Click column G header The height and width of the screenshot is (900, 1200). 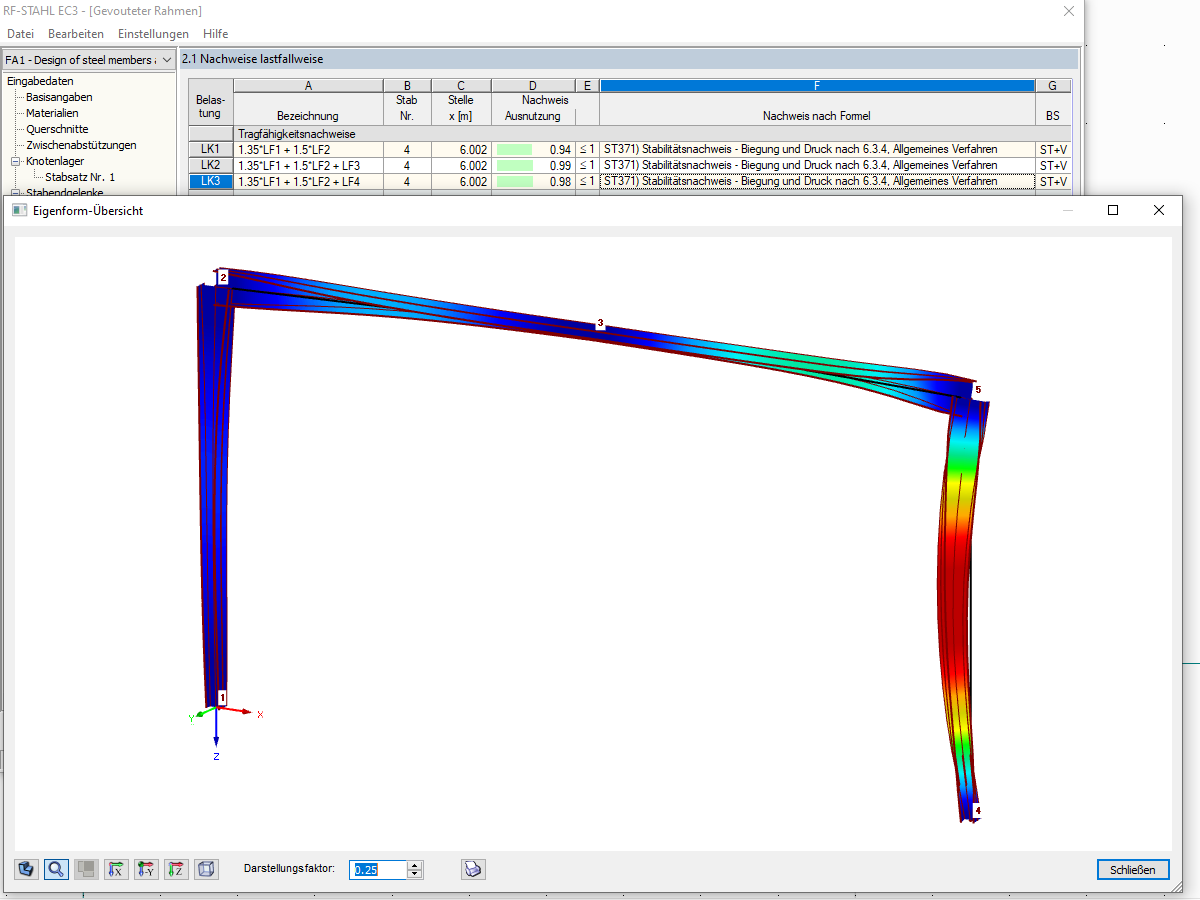pos(1053,86)
